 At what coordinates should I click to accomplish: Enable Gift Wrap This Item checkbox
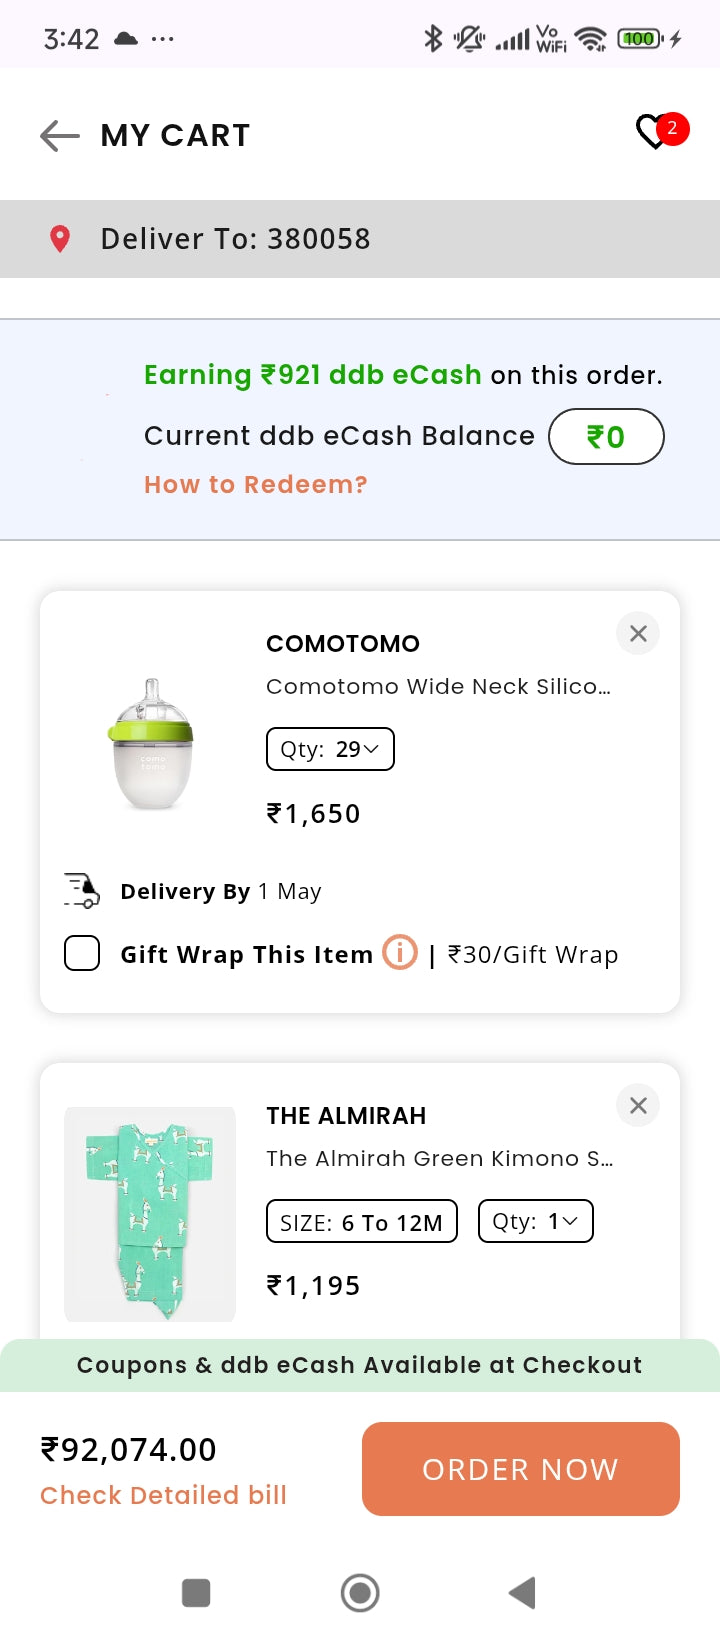pos(82,953)
